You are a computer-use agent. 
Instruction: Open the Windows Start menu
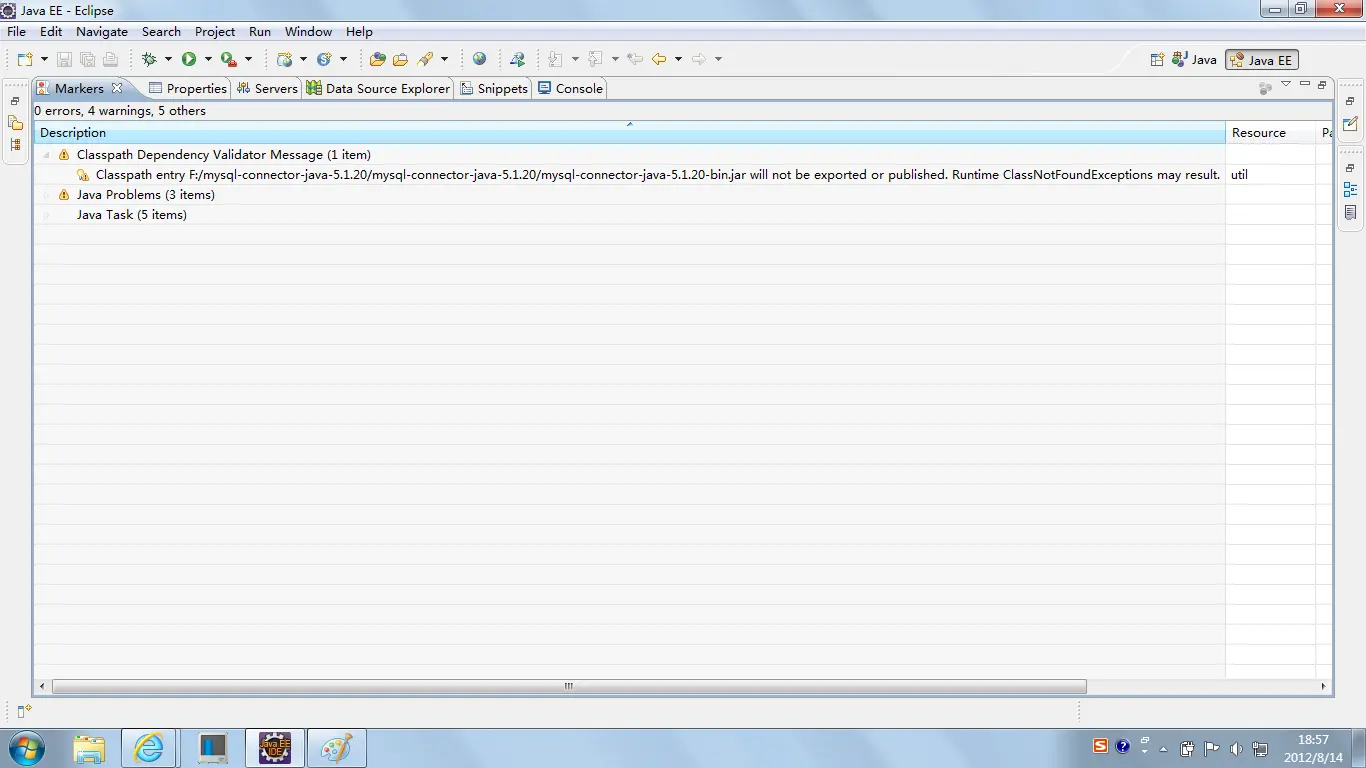[25, 748]
